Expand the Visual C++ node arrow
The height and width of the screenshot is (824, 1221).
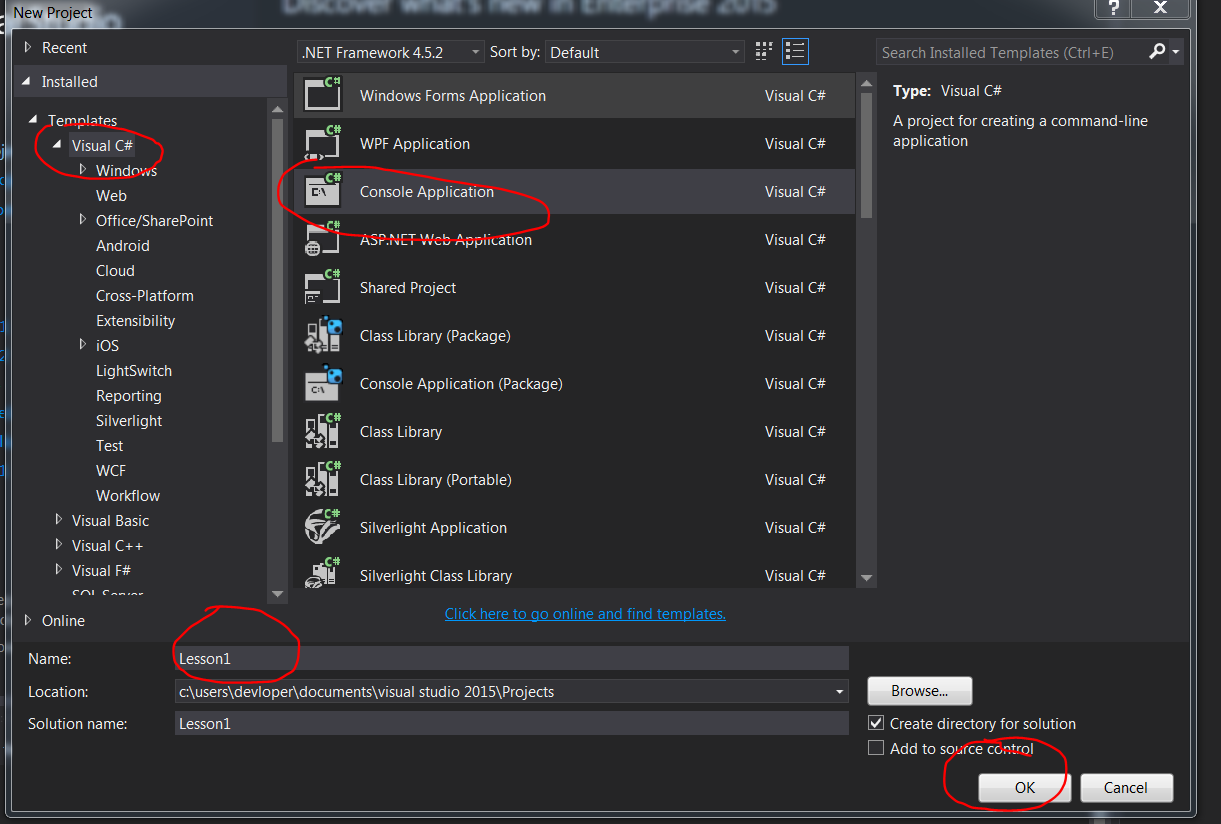point(58,545)
